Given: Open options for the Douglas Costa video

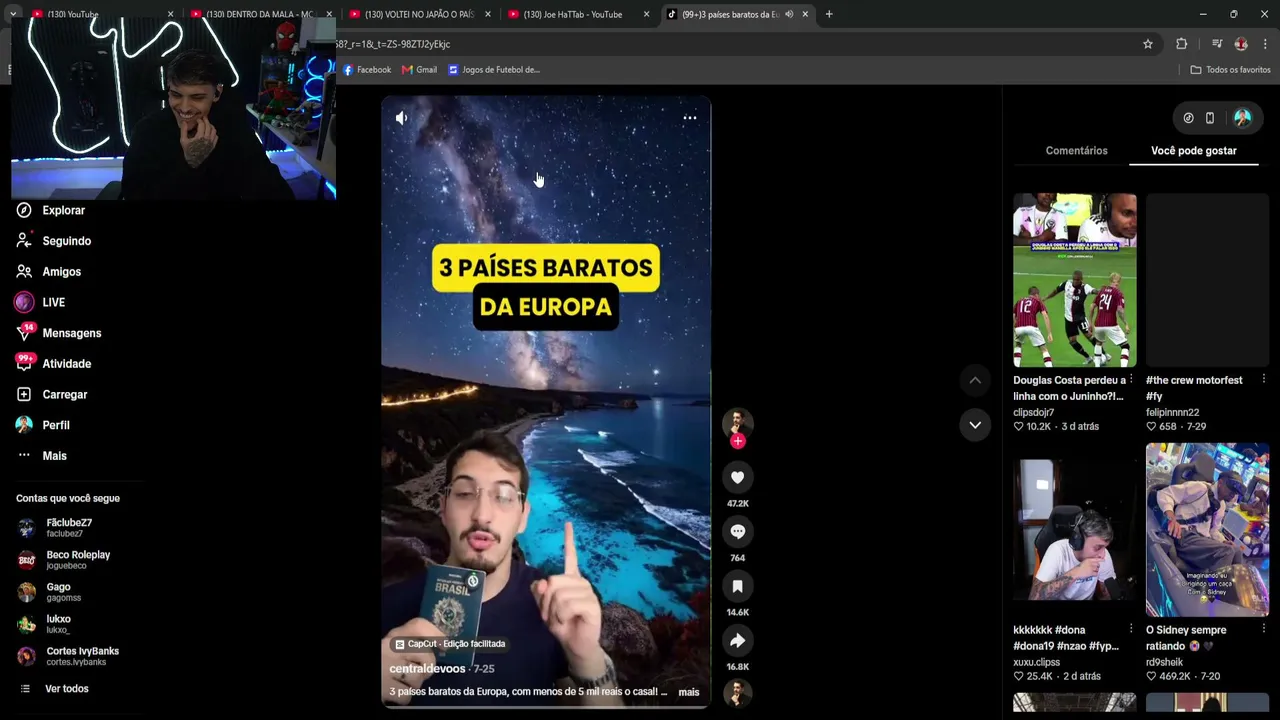Looking at the screenshot, I should pos(1131,379).
